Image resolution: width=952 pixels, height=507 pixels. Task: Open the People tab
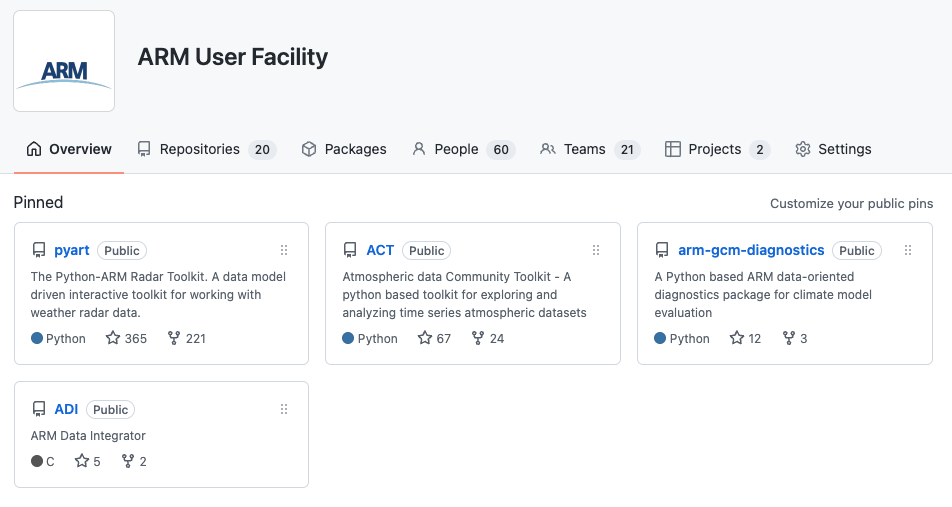pos(463,149)
